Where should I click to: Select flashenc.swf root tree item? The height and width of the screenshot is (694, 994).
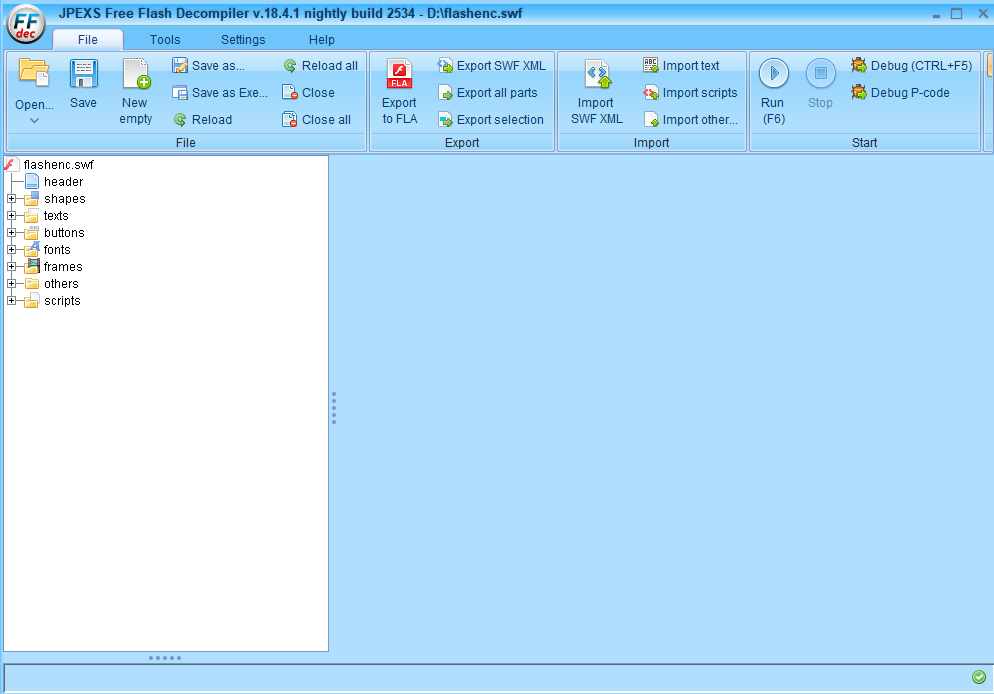58,165
